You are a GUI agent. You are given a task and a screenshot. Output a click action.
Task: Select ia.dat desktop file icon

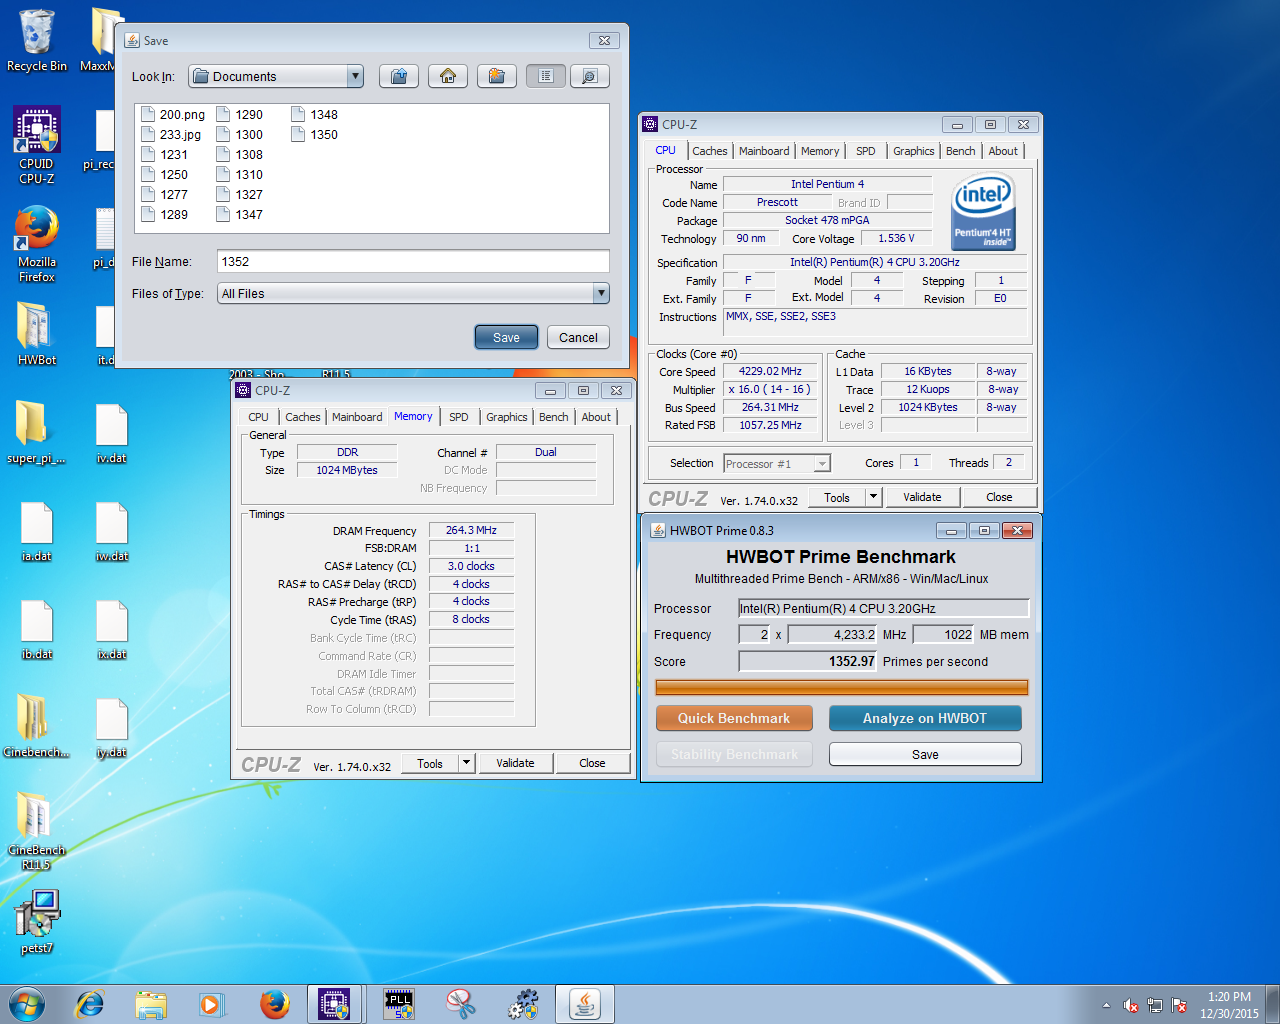[x=37, y=530]
